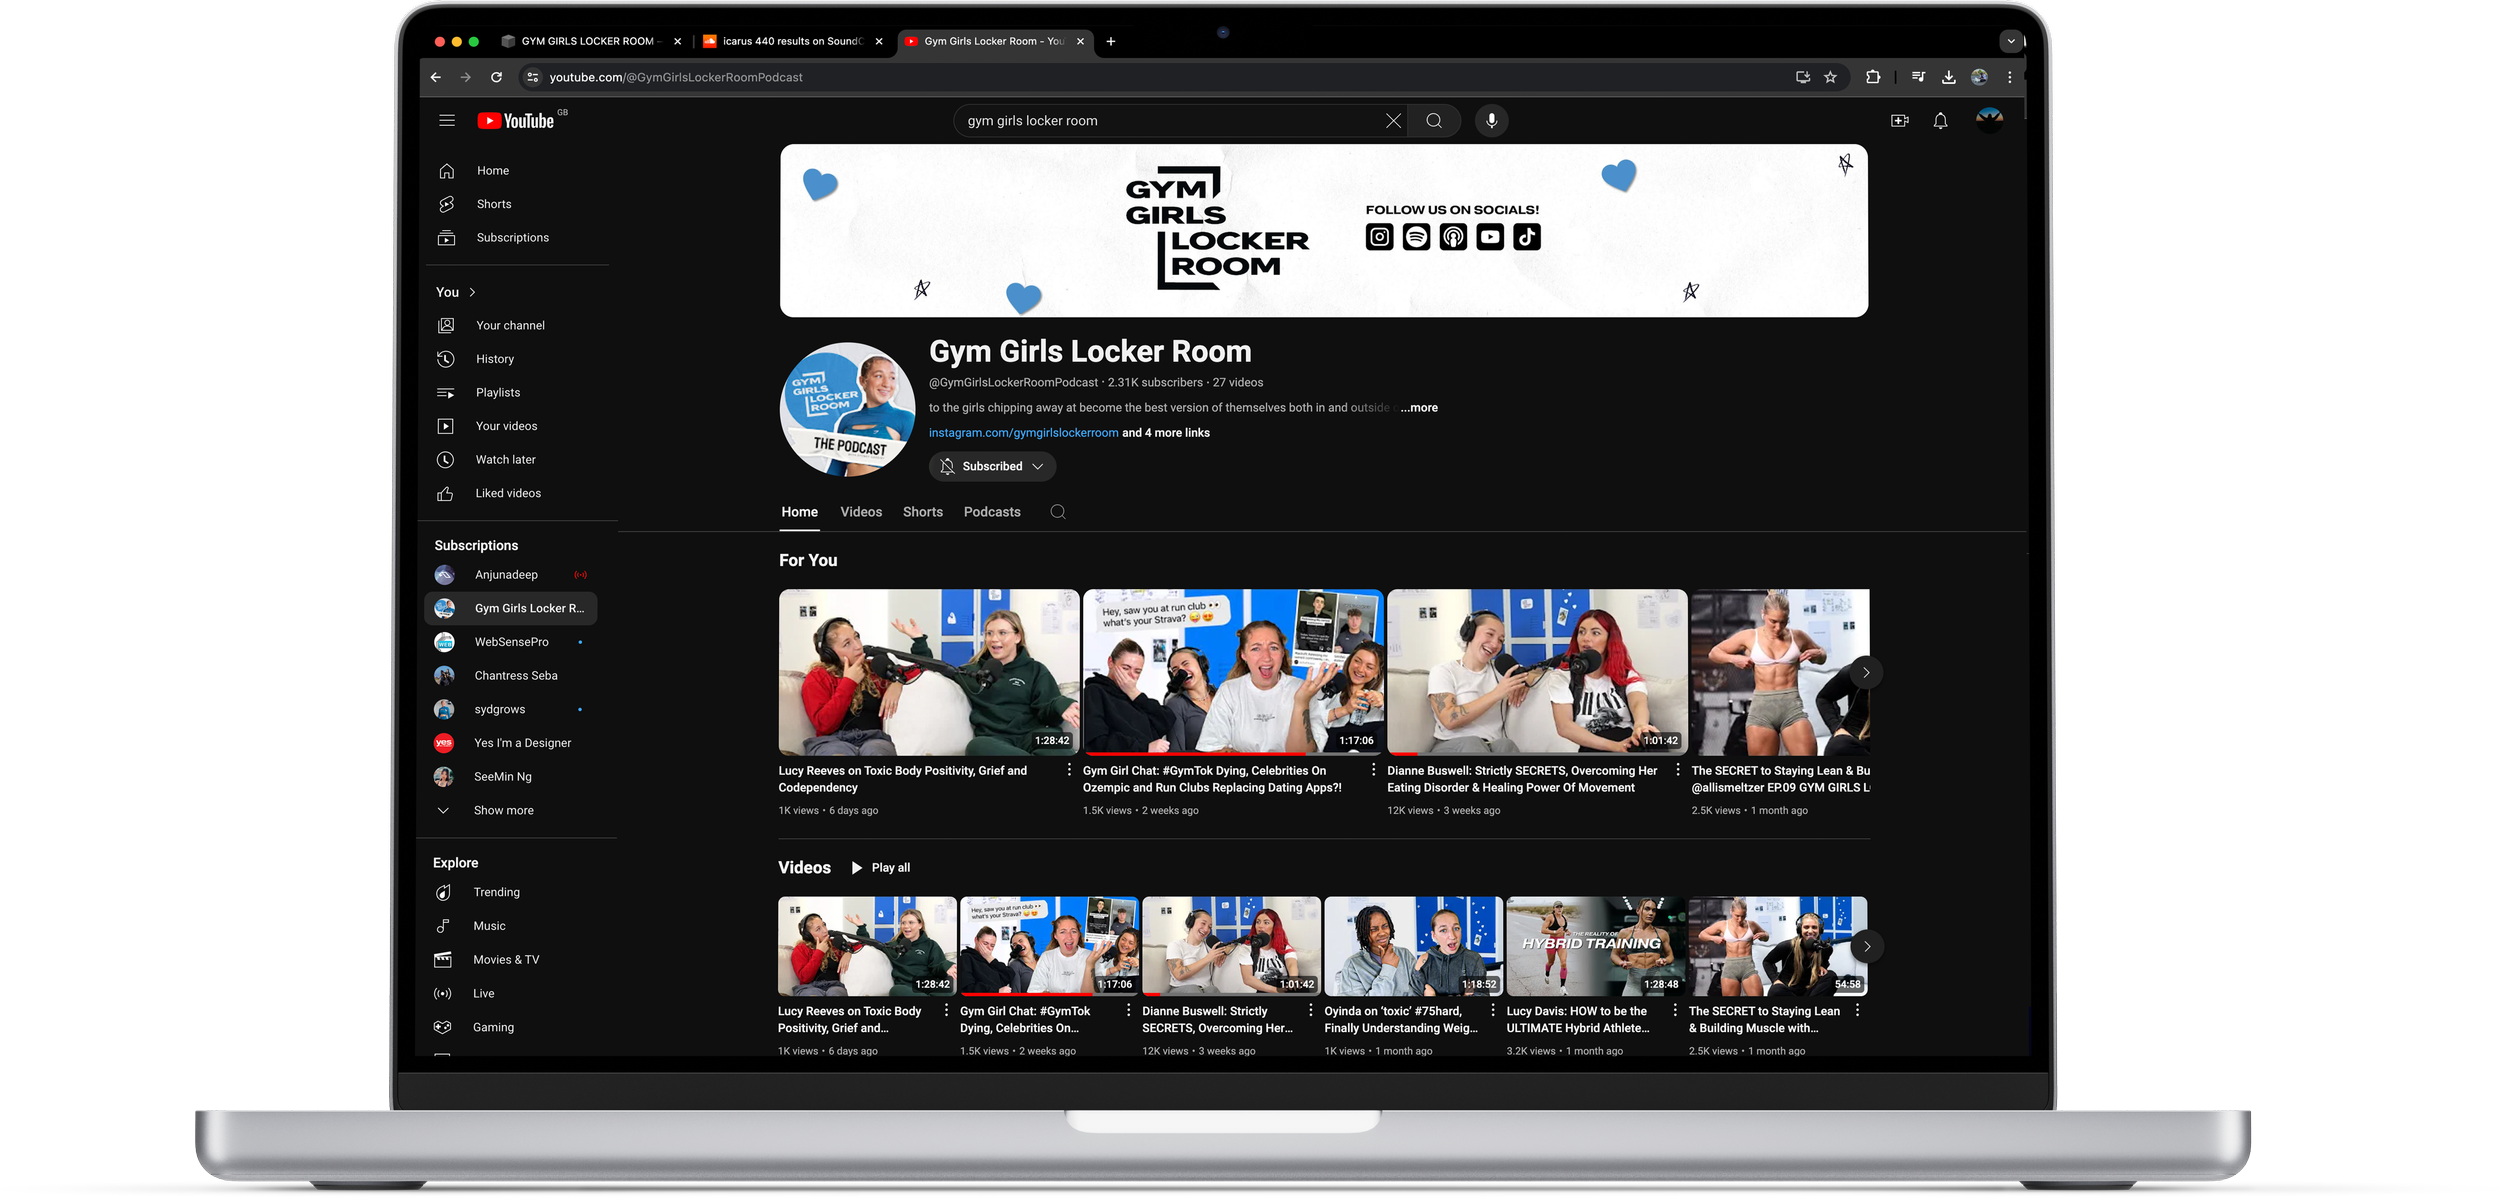Open the notifications bell
The width and height of the screenshot is (2500, 1197).
tap(1940, 121)
